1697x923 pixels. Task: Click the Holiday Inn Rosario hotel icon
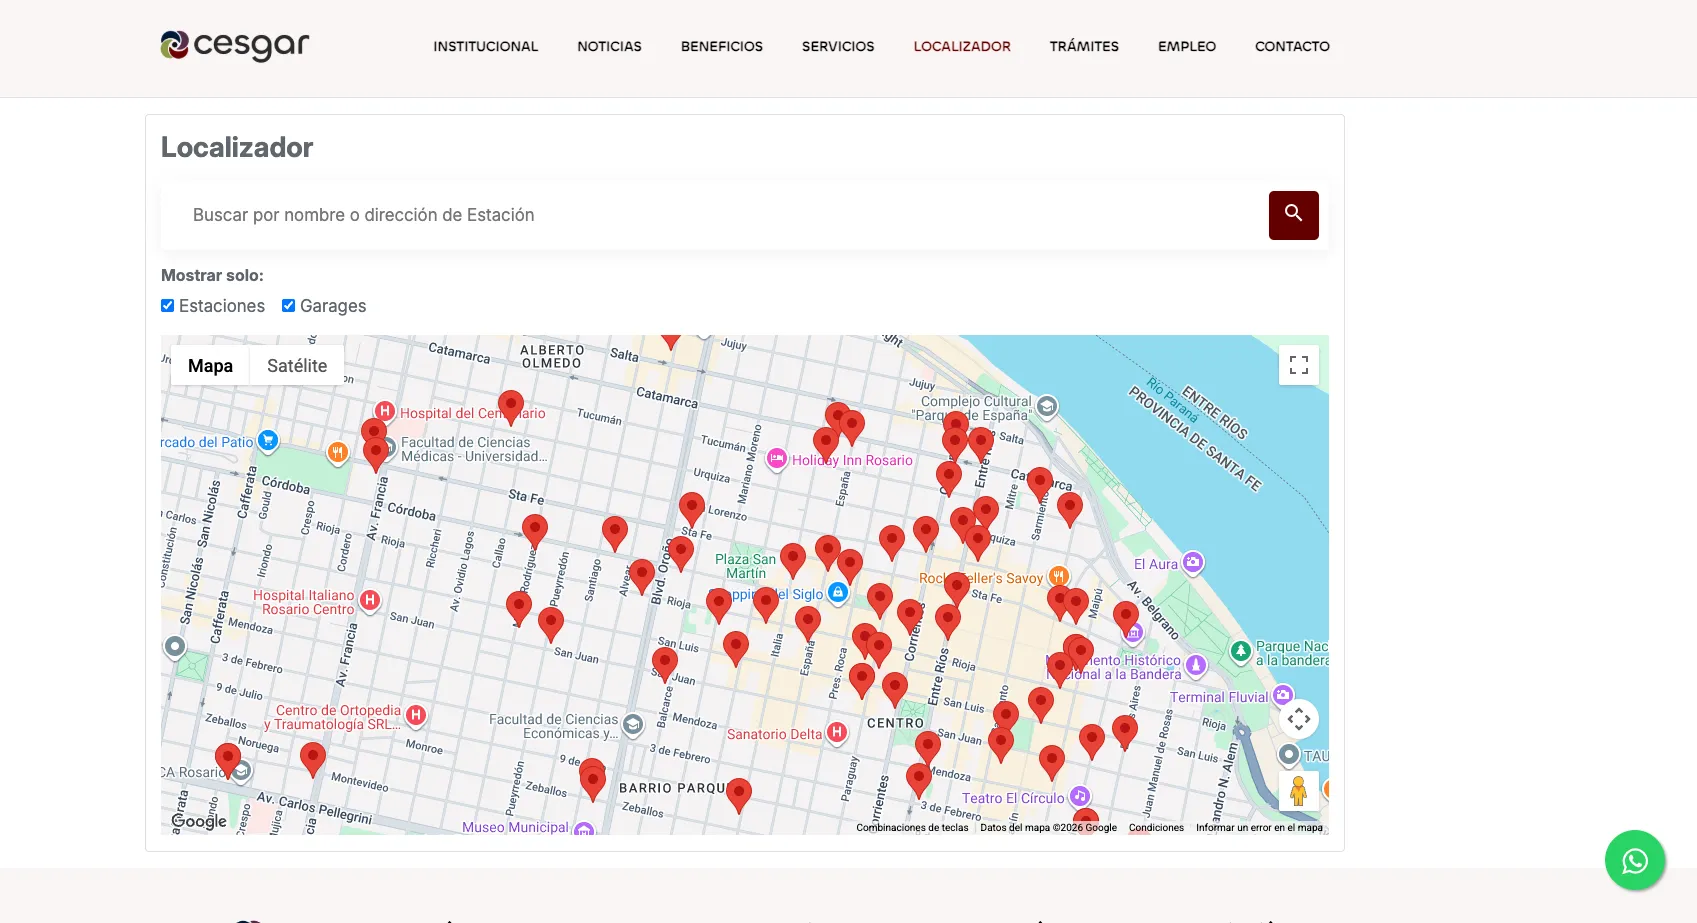point(777,459)
